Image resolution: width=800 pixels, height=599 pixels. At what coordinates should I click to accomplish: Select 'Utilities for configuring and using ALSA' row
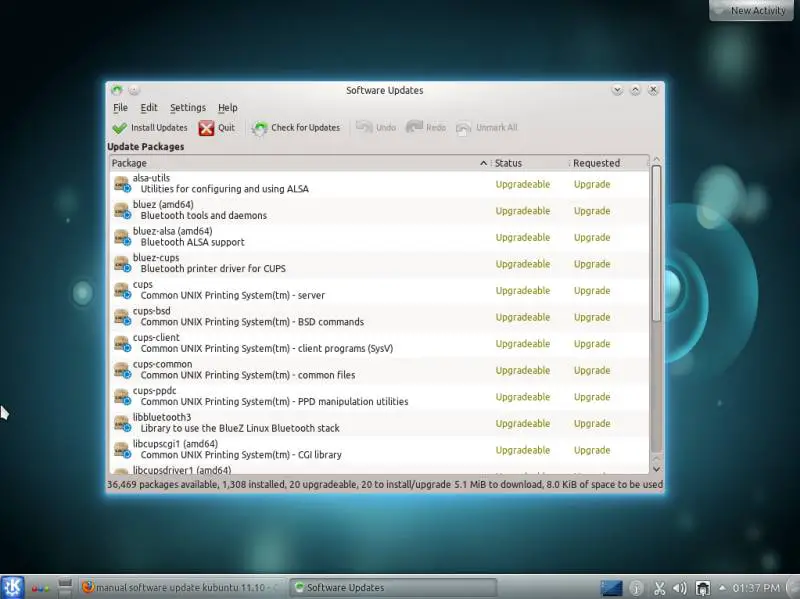[224, 189]
